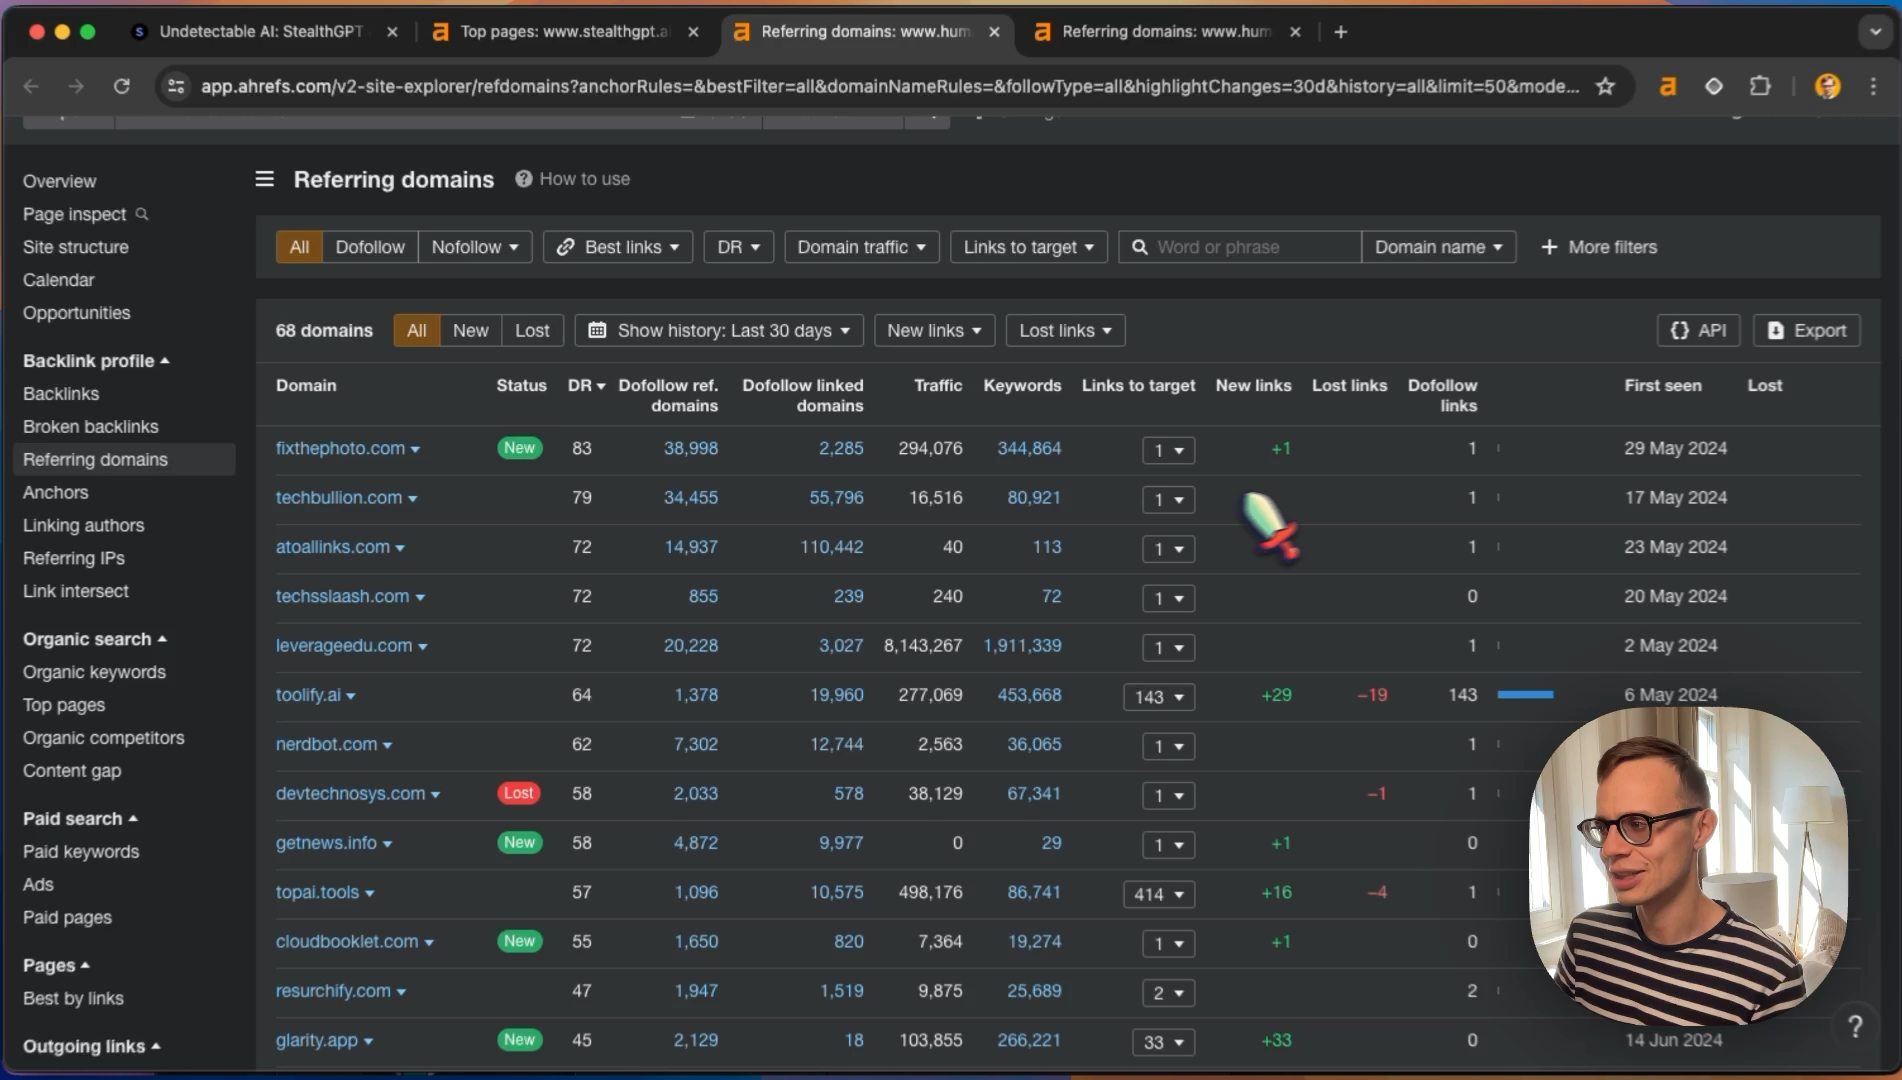The image size is (1902, 1080).
Task: Open a new browser tab
Action: click(x=1340, y=32)
